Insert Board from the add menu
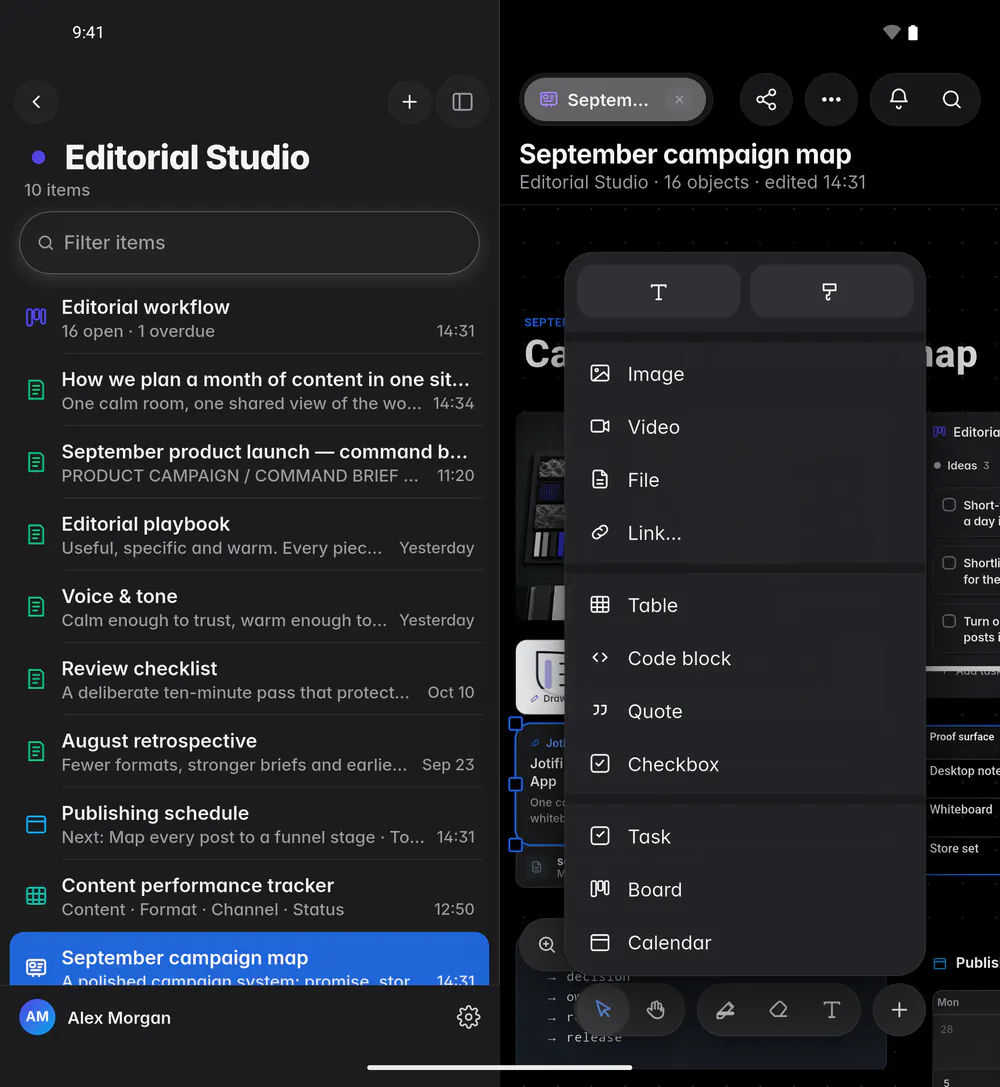This screenshot has height=1087, width=1000. [745, 889]
